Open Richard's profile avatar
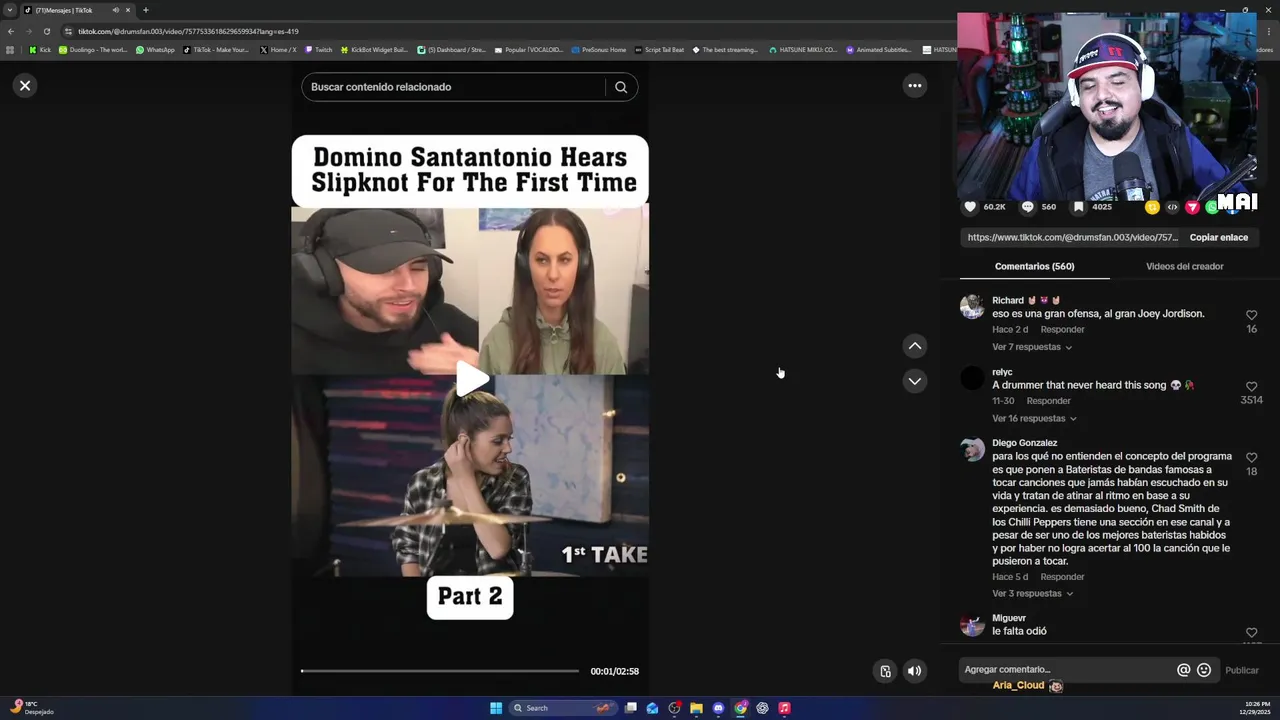The image size is (1280, 720). [972, 307]
